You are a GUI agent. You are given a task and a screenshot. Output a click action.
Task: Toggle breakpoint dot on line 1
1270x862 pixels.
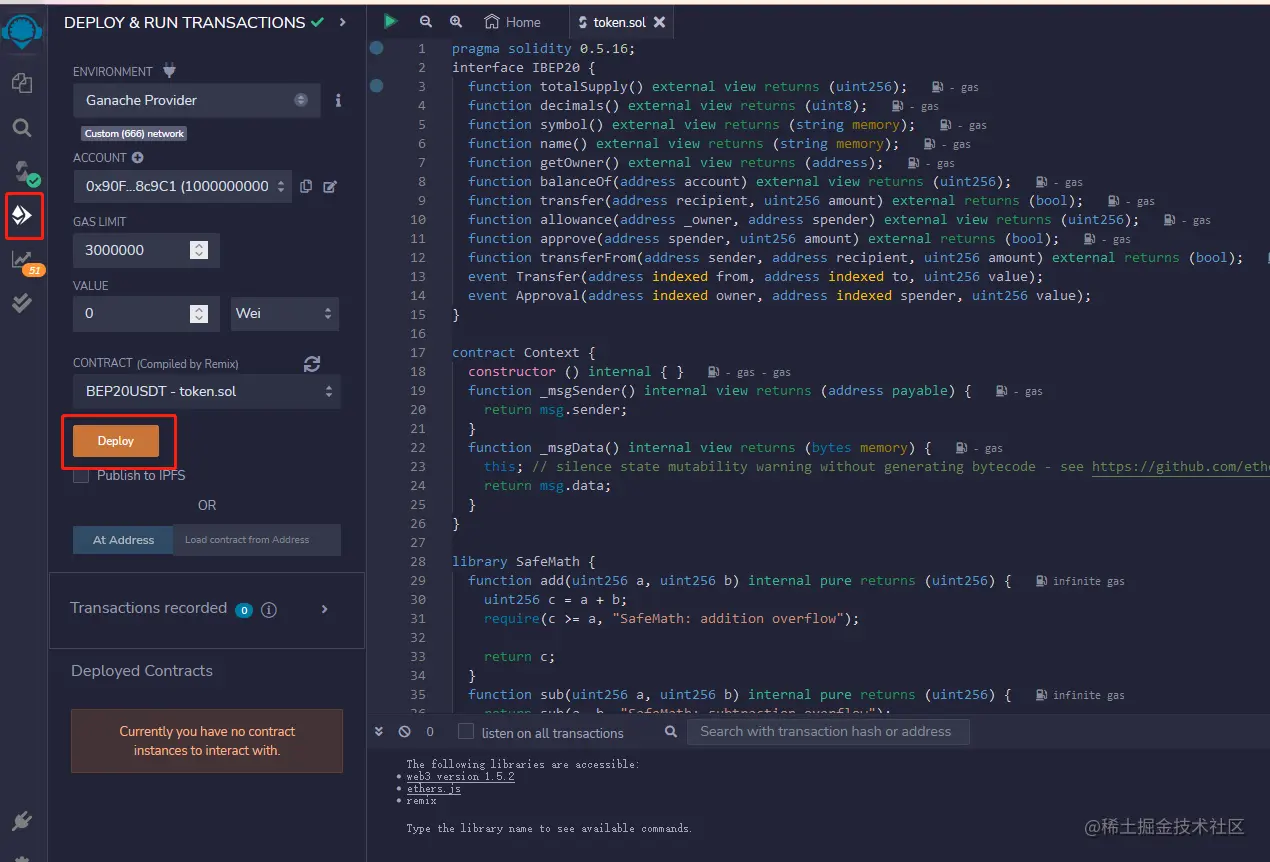376,48
